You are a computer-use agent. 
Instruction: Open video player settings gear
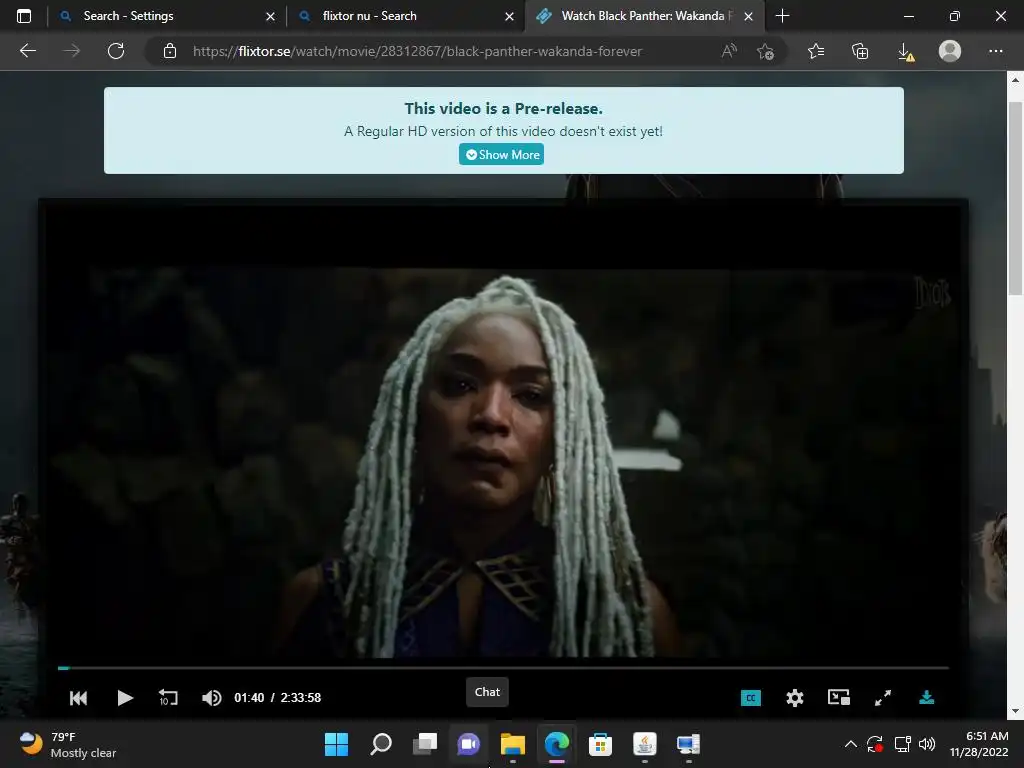pos(794,698)
